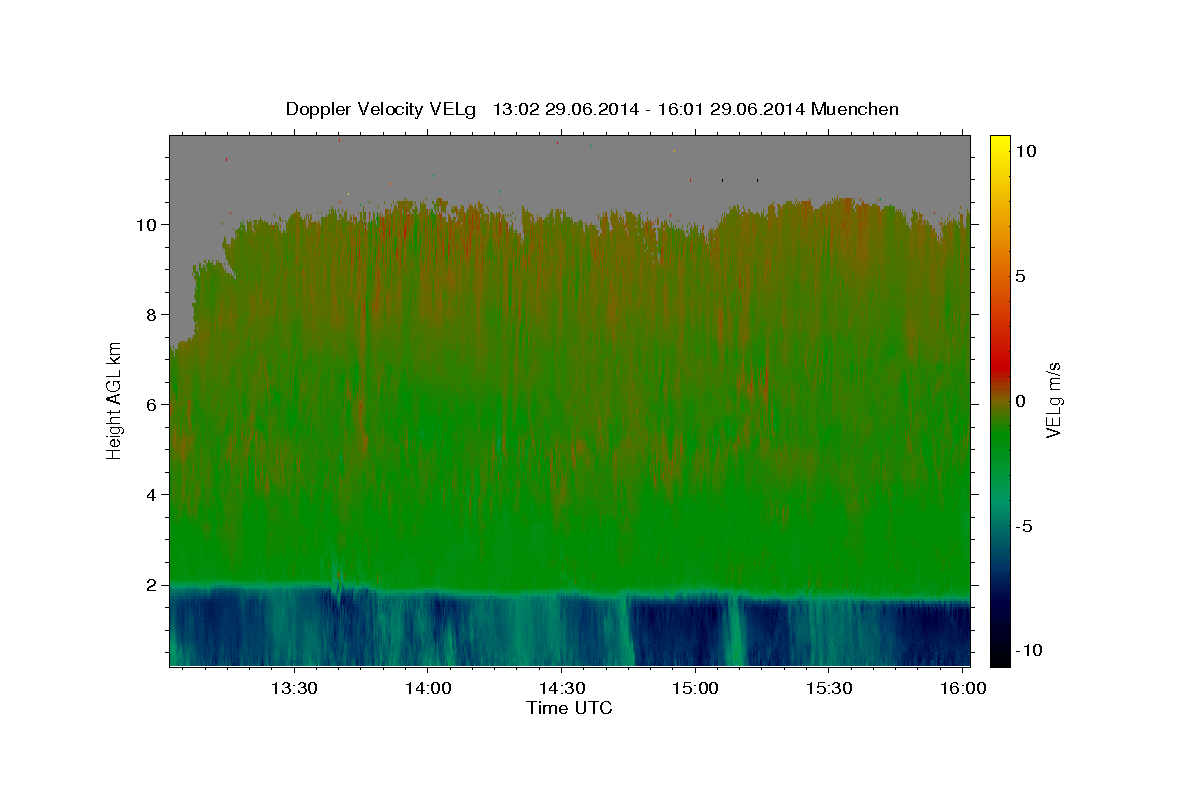Screen dimensions: 1200x800
Task: Click the colorbar value -5
Action: tap(1024, 526)
